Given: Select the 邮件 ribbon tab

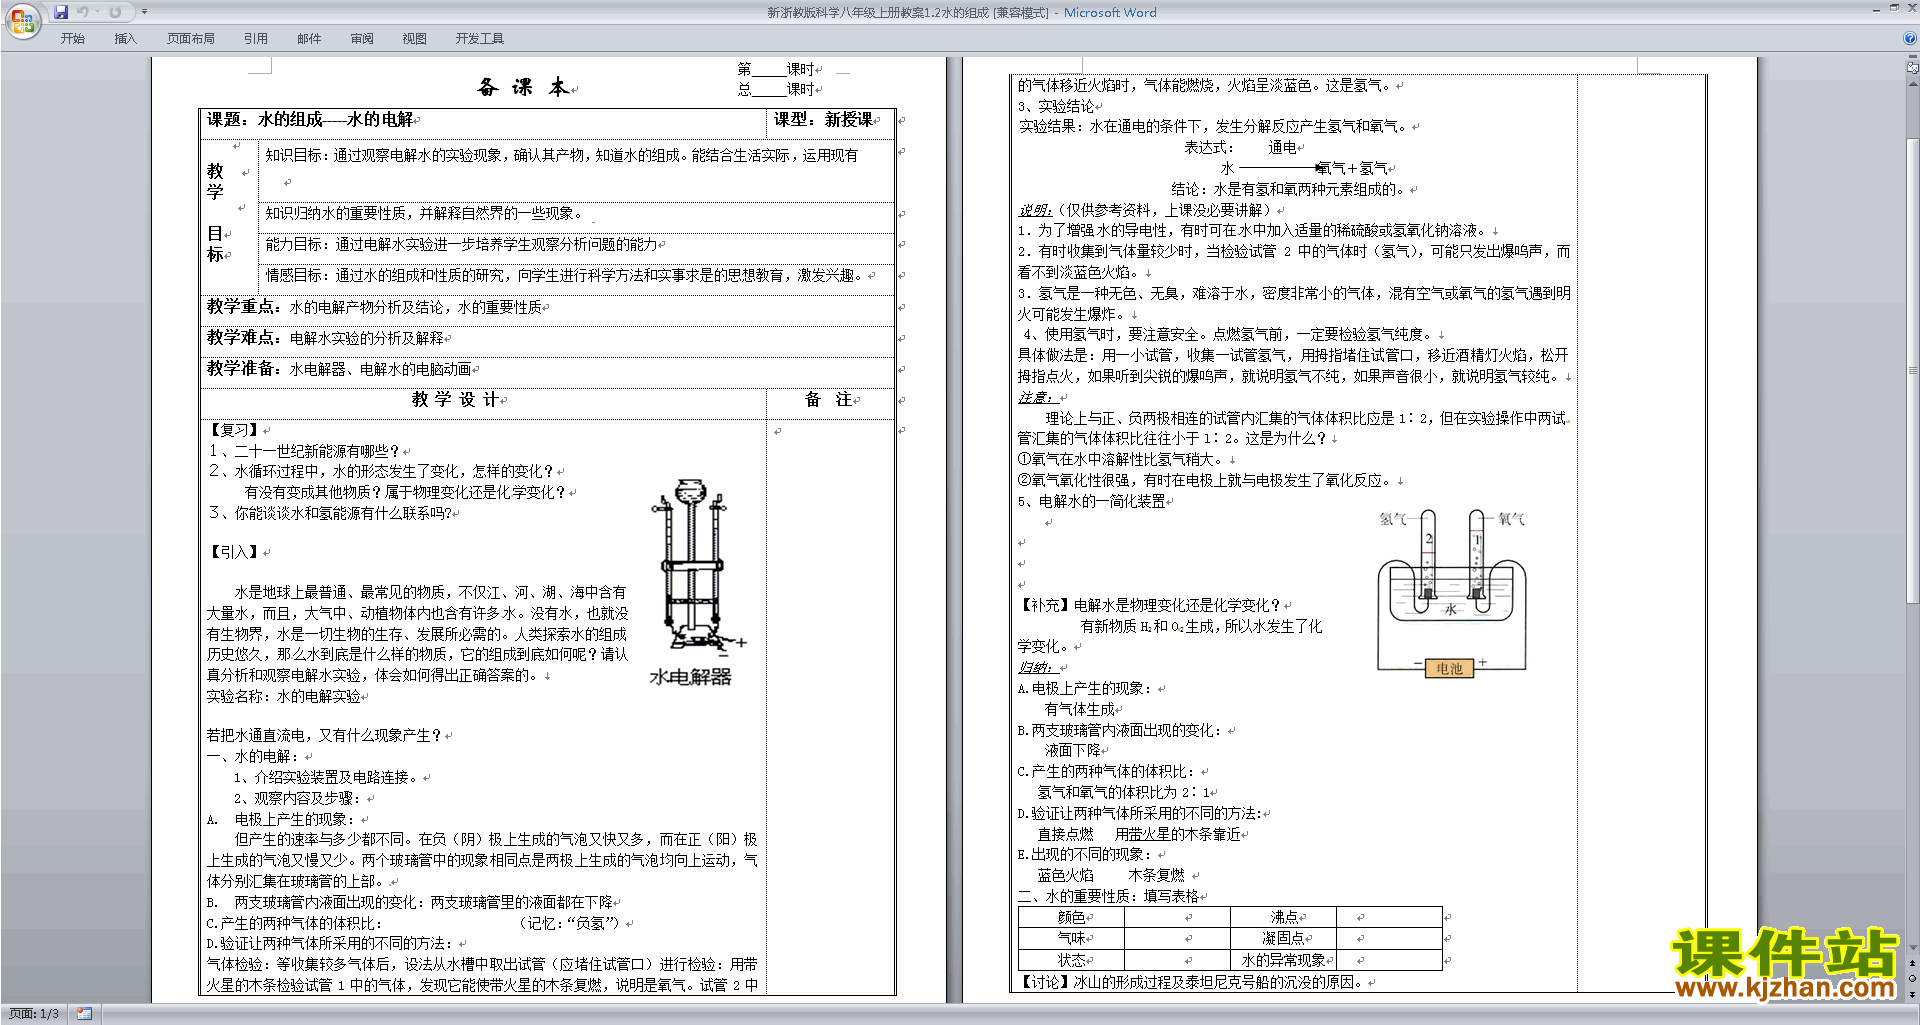Looking at the screenshot, I should coord(309,39).
